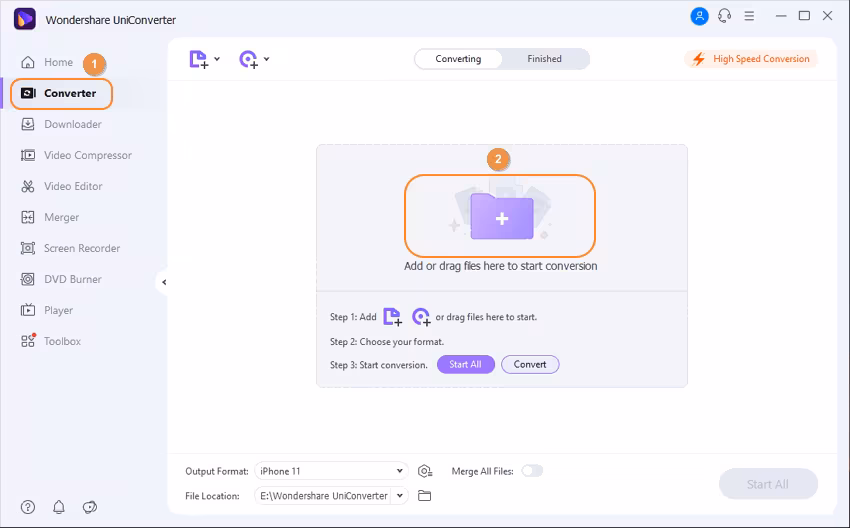Open Downloader in the sidebar
The height and width of the screenshot is (528, 850).
(x=61, y=124)
